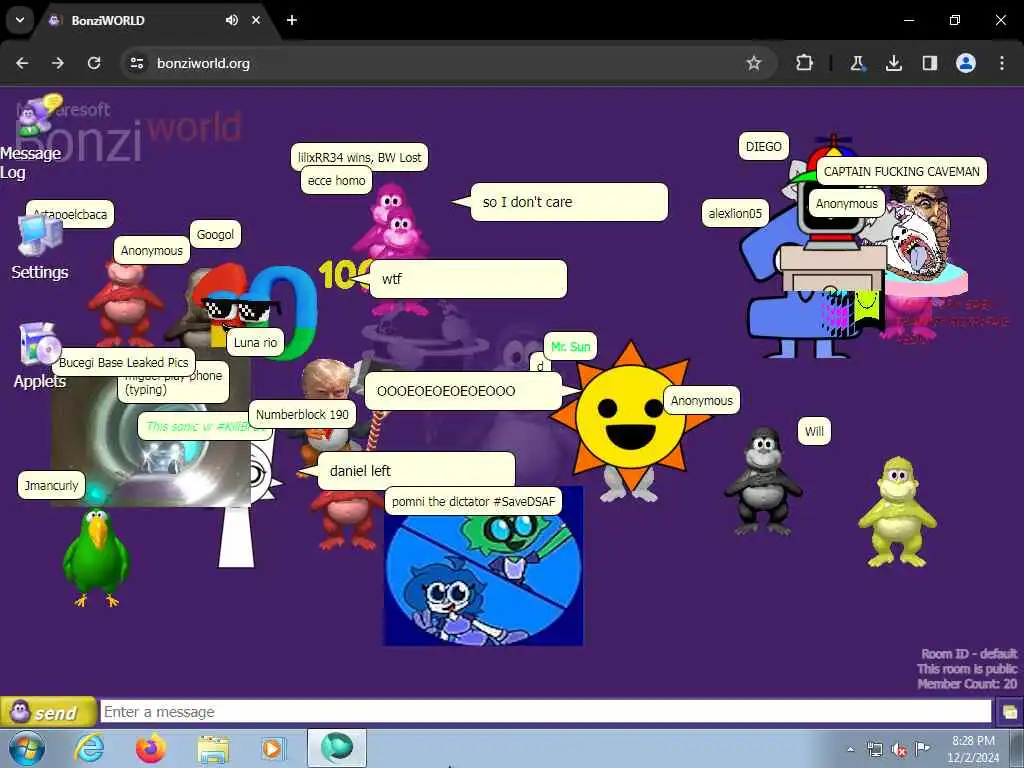
Task: Click the CAPTAIN FUCKING CAVEMAN name tag
Action: [901, 172]
